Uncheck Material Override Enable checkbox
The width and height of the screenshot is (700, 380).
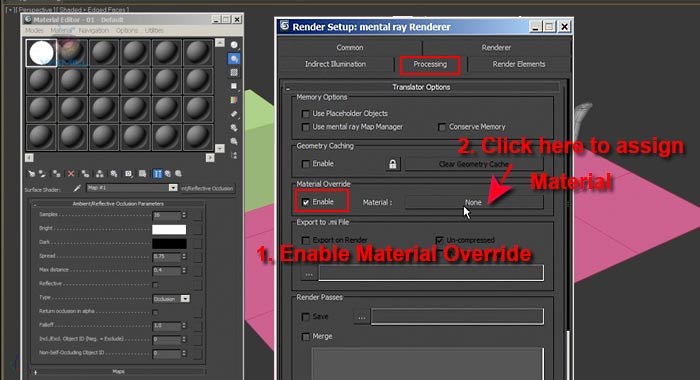tap(306, 202)
